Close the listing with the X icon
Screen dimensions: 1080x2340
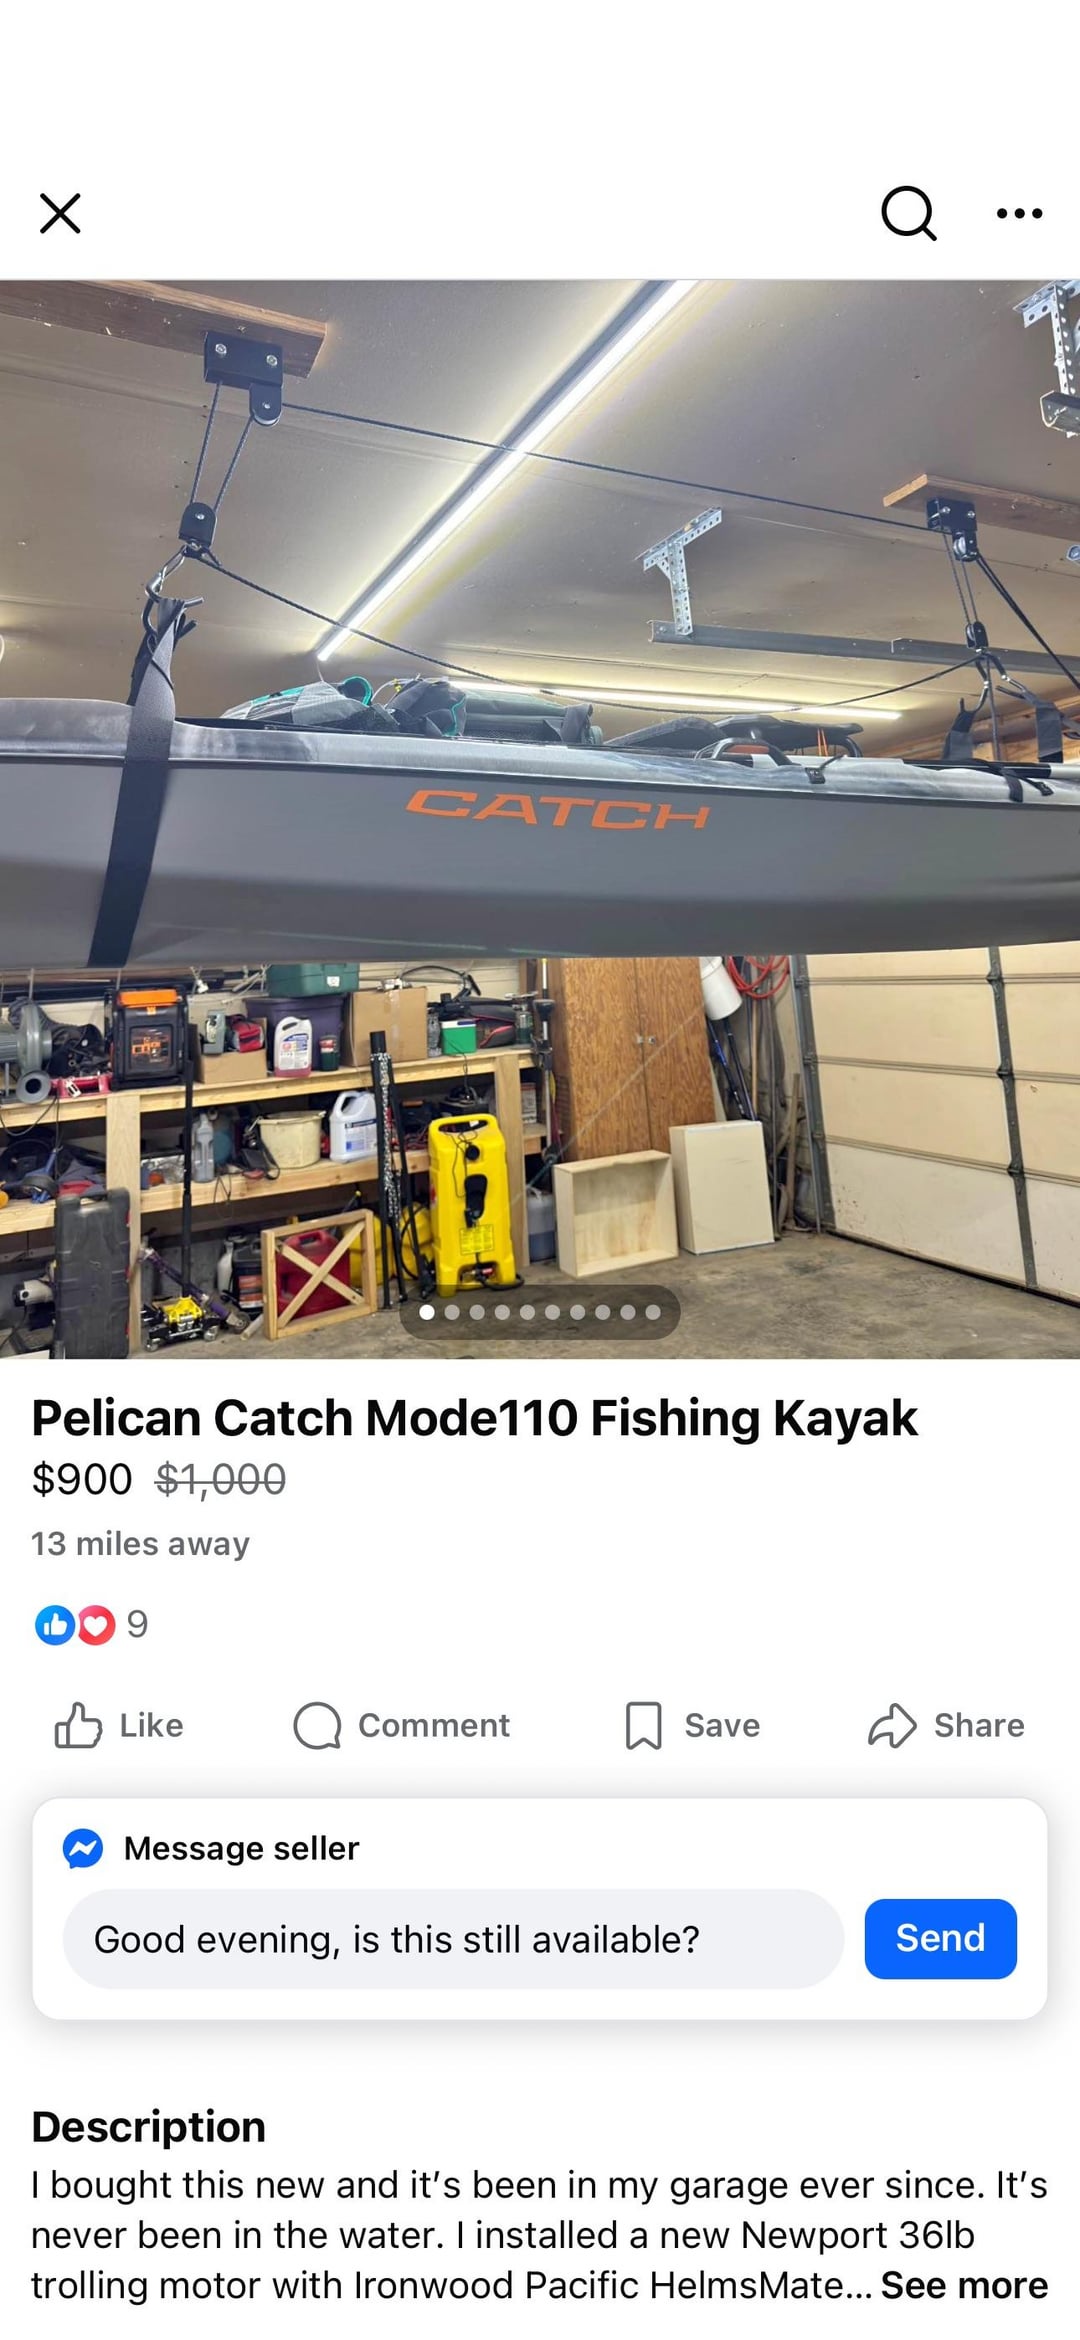(60, 213)
